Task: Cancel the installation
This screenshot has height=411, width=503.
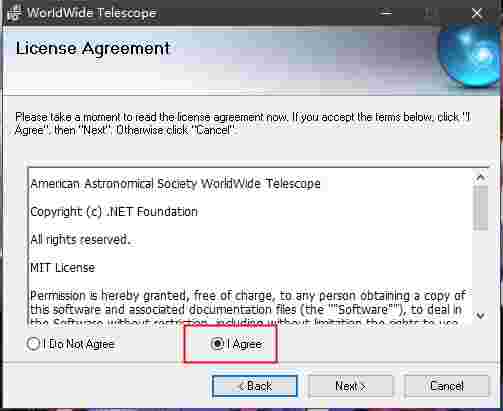Action: [x=447, y=386]
